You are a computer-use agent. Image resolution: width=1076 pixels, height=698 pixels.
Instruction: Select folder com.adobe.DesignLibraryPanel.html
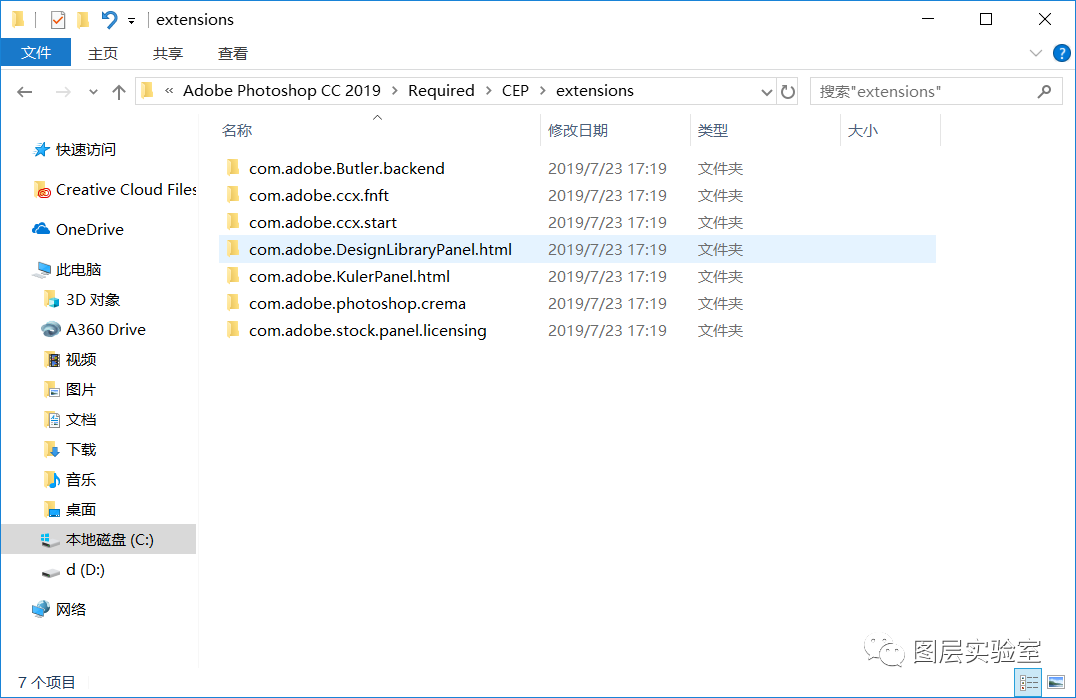tap(380, 249)
